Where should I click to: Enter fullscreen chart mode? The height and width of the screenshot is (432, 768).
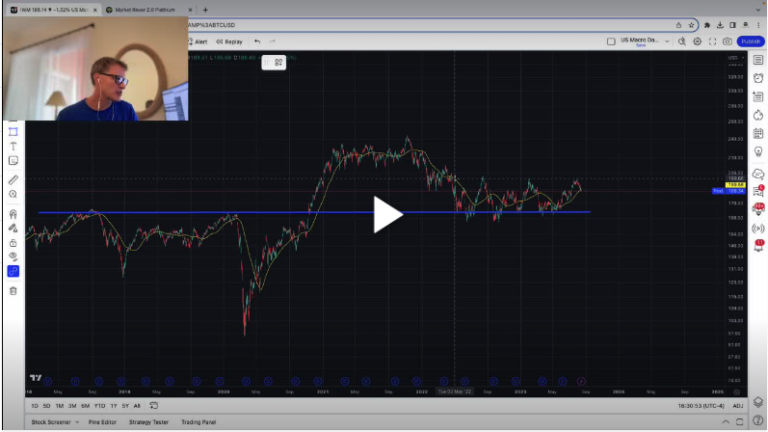712,41
